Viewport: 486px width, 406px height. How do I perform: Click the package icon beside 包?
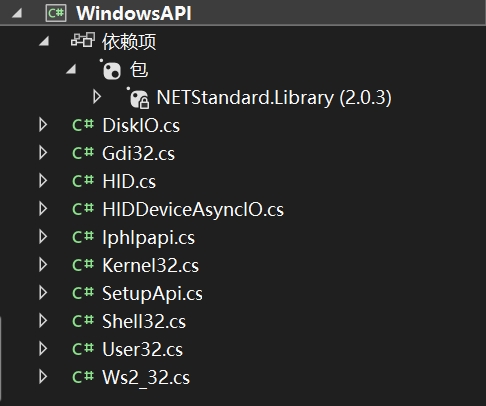(111, 69)
